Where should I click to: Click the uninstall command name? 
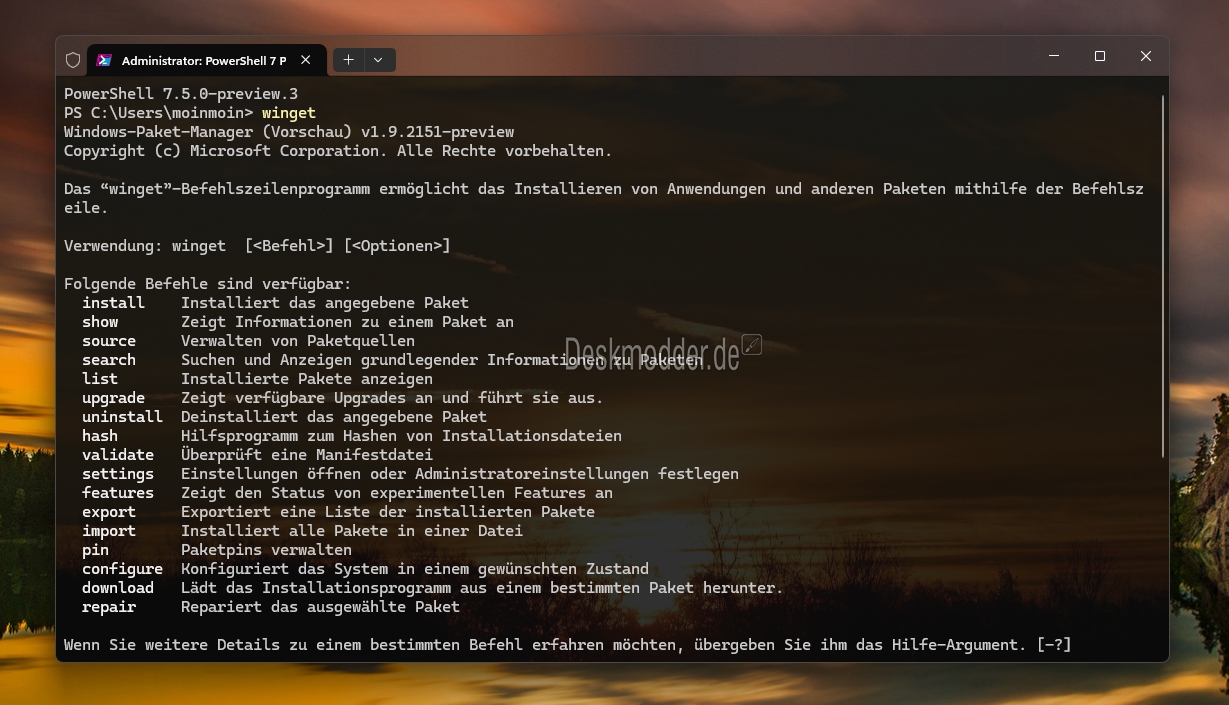pos(122,417)
